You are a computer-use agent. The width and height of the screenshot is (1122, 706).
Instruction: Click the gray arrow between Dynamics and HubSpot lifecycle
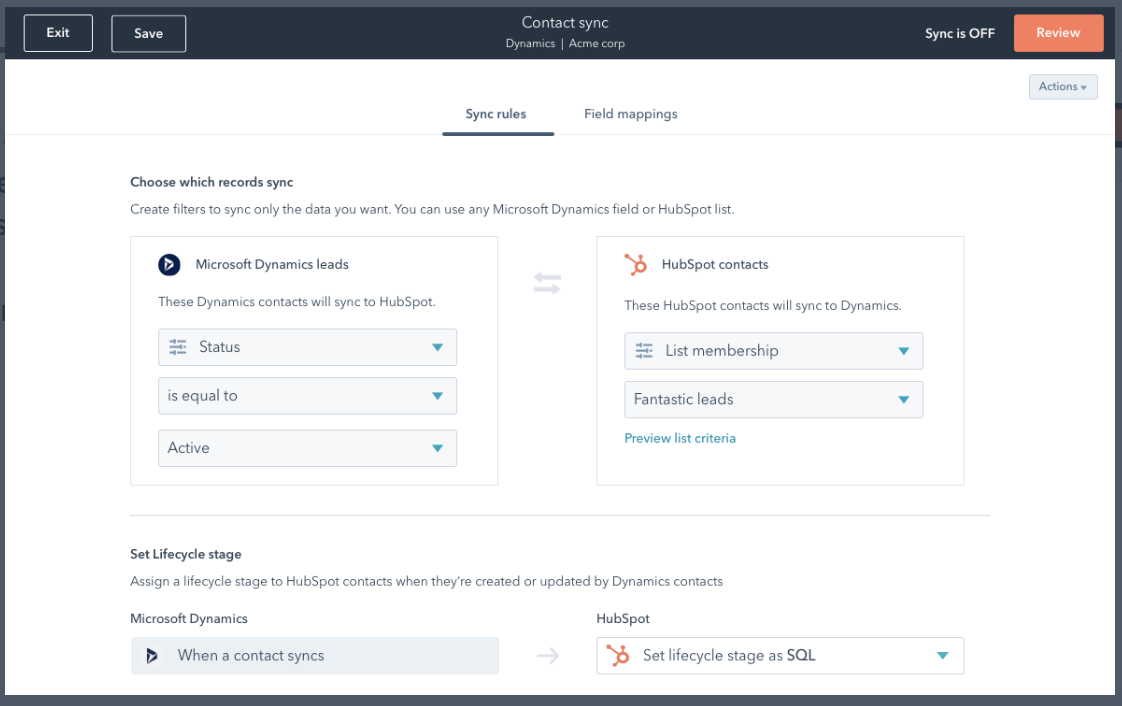pos(546,655)
